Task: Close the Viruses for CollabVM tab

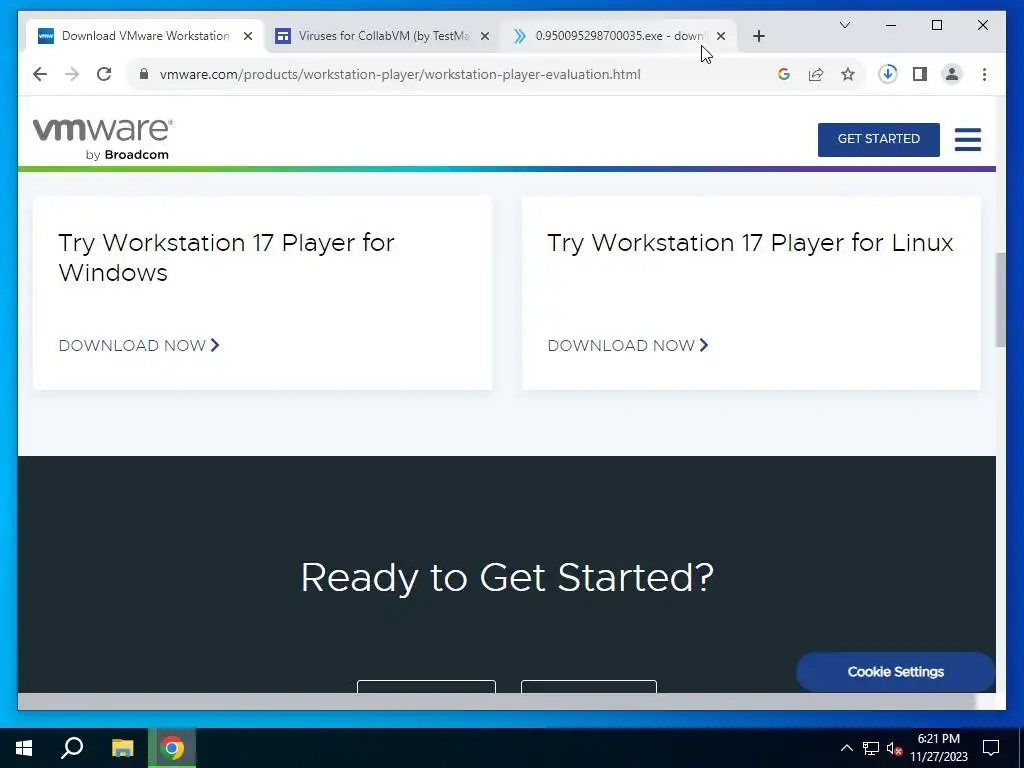Action: [485, 37]
